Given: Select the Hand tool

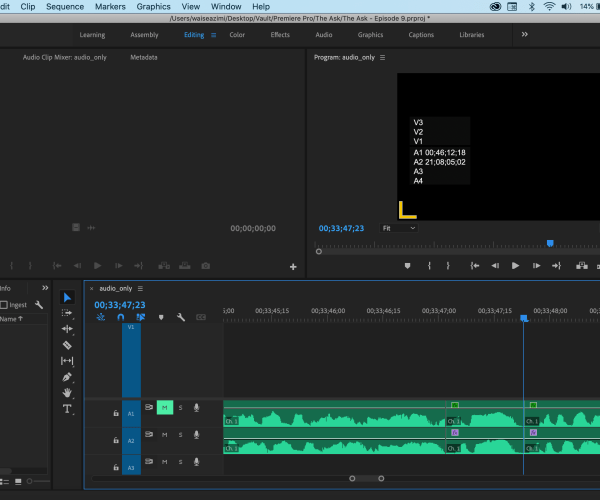Looking at the screenshot, I should (x=67, y=393).
